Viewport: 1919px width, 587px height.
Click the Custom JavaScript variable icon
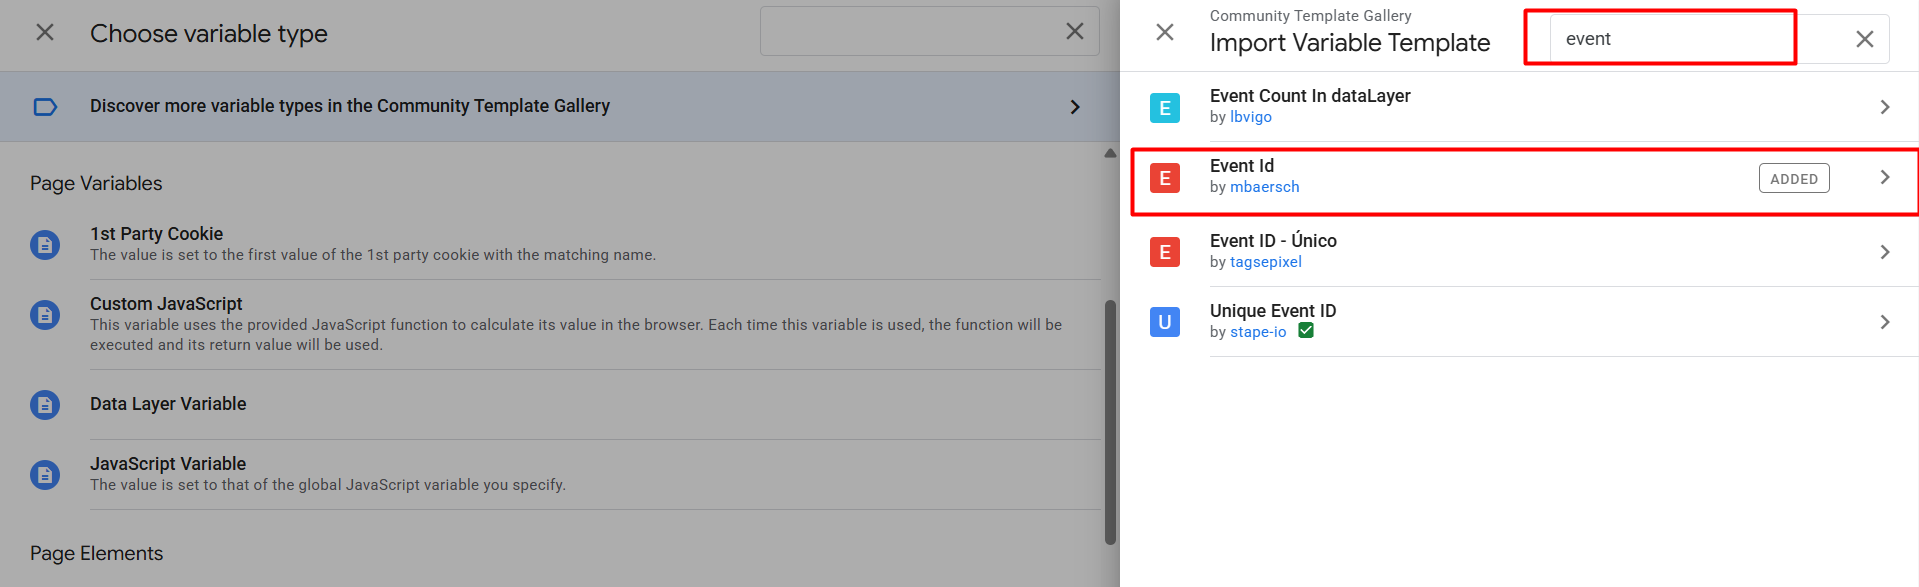45,315
